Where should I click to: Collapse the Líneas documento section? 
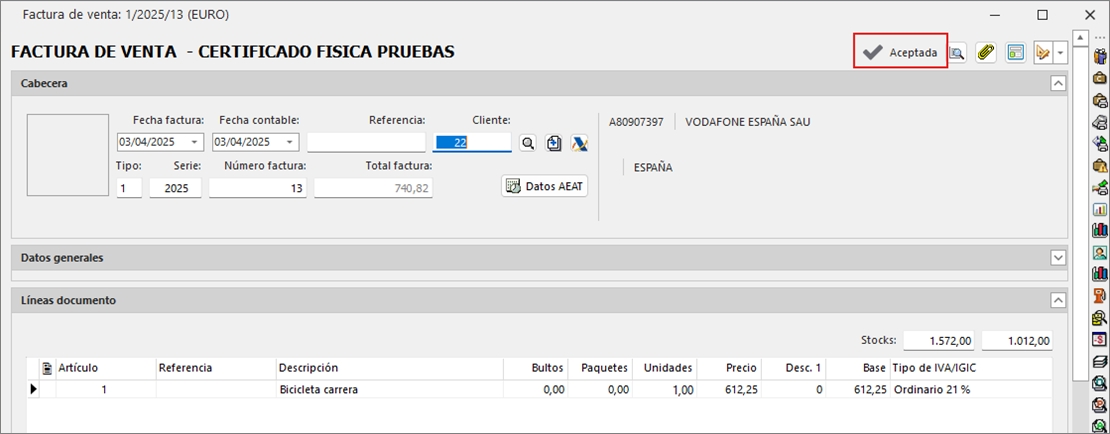[x=1058, y=300]
